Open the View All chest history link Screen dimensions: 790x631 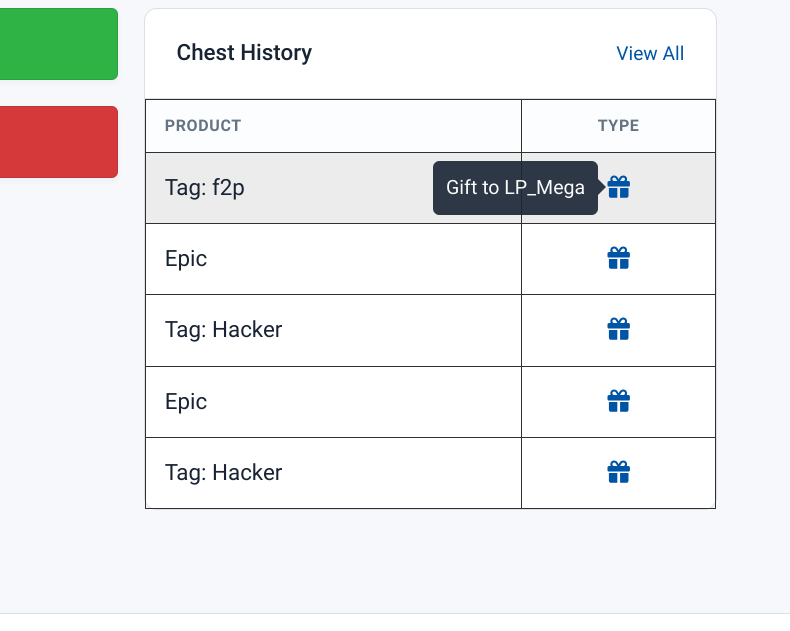pyautogui.click(x=650, y=53)
